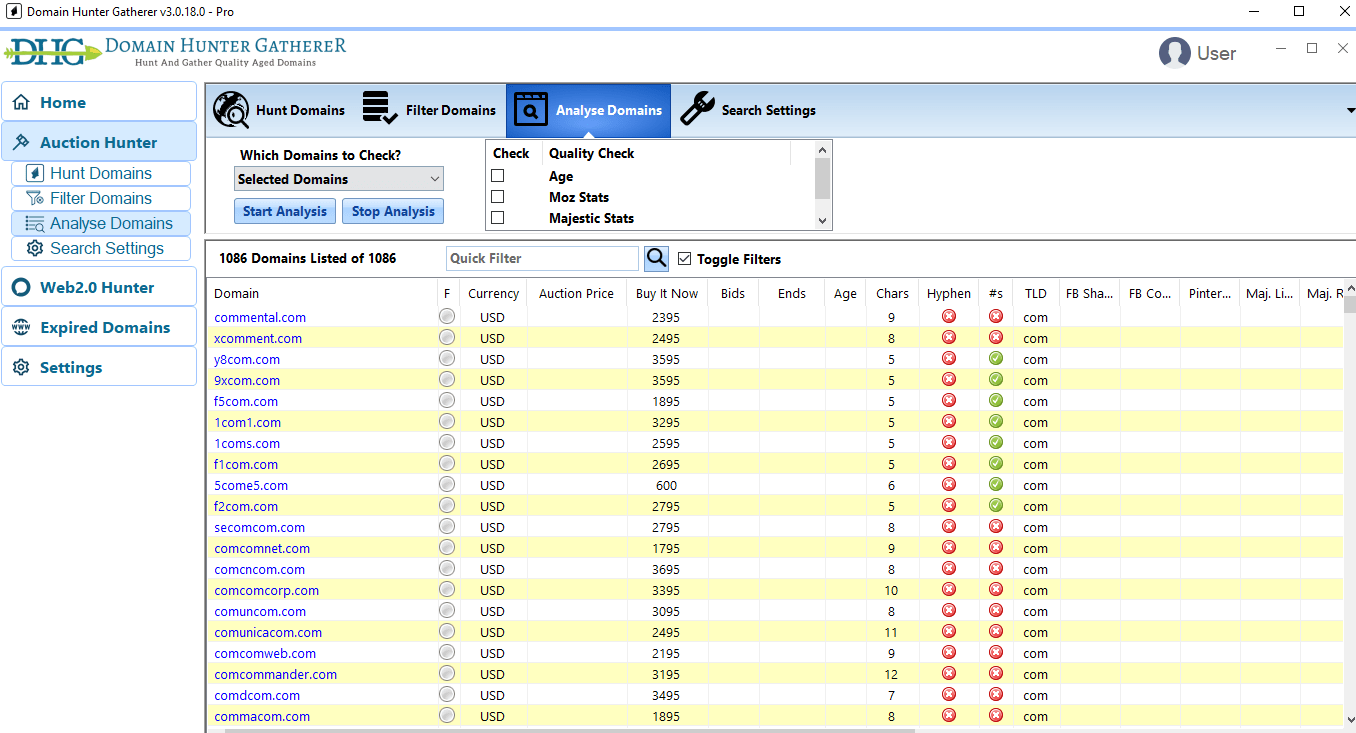
Task: Click the Home house icon in sidebar
Action: click(x=21, y=102)
